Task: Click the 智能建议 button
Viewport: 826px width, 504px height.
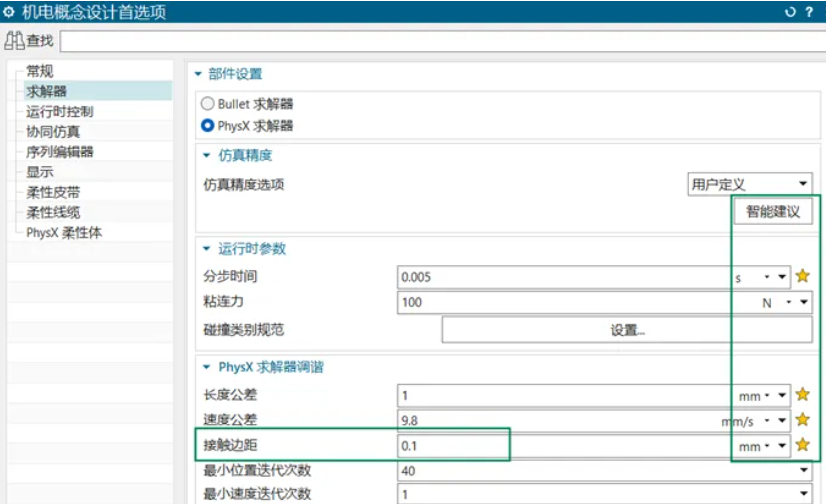Action: click(773, 212)
